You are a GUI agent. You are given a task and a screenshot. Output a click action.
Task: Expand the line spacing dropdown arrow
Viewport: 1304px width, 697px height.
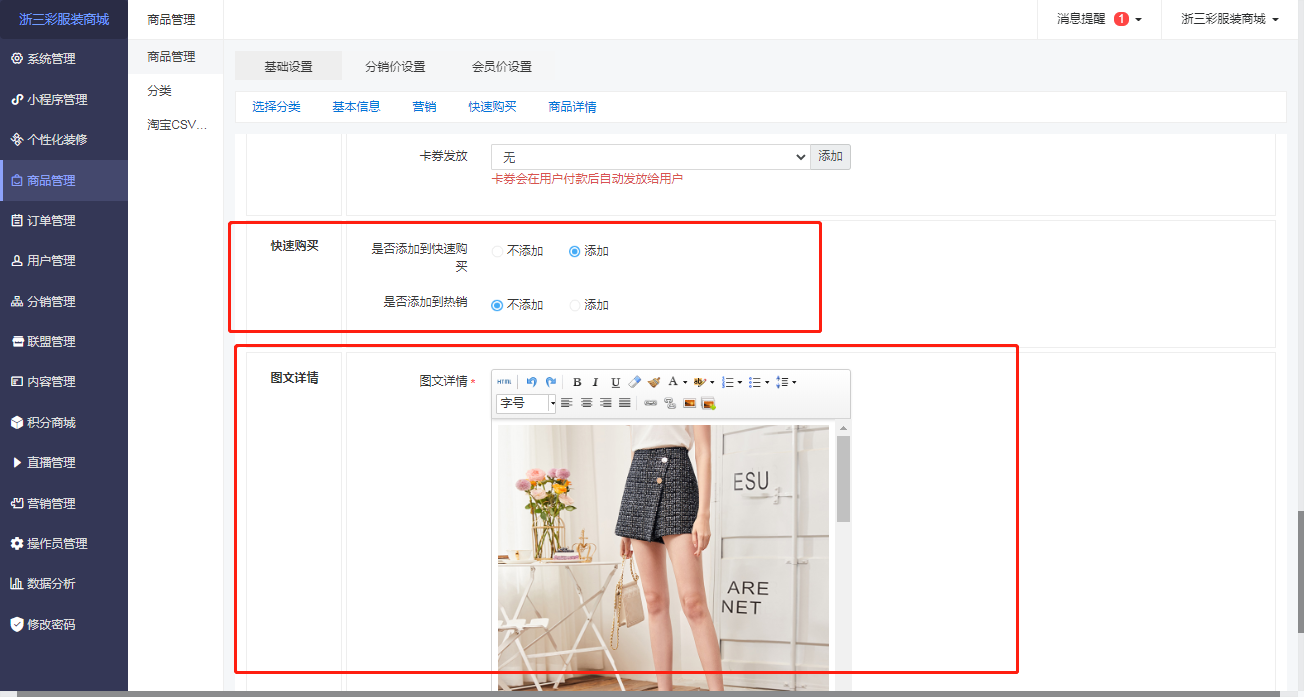[x=794, y=382]
